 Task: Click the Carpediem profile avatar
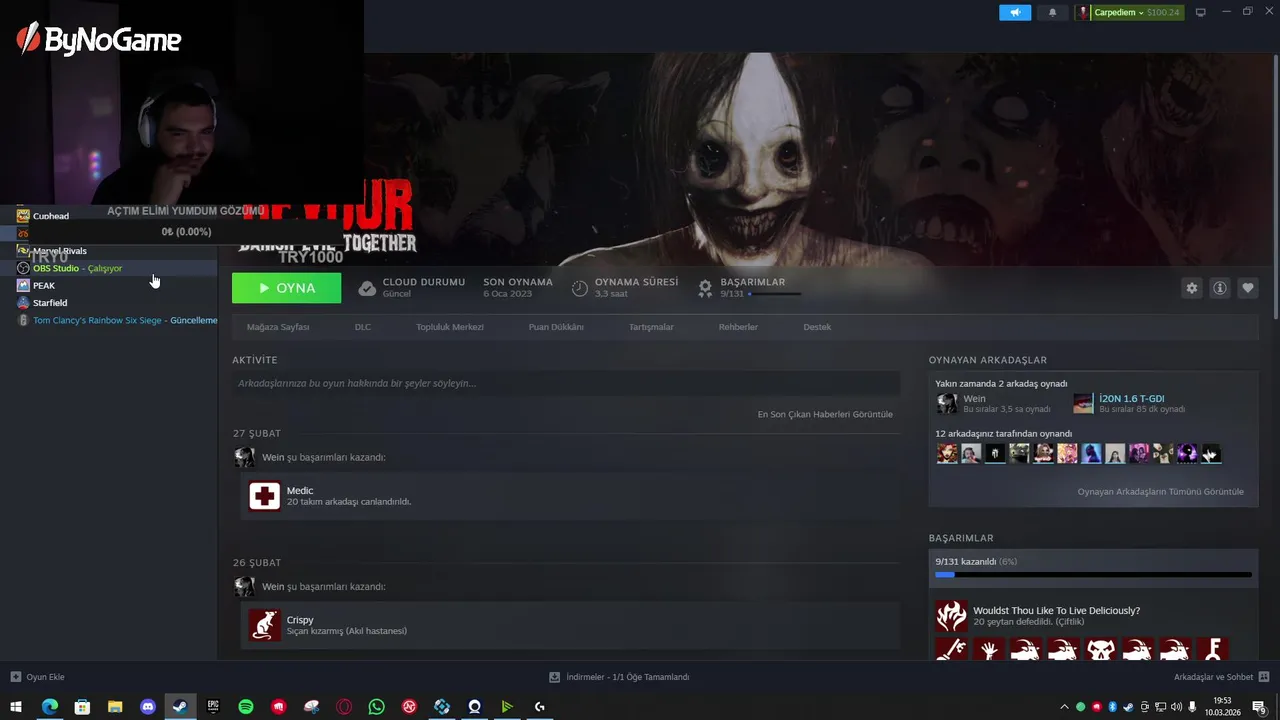[x=1083, y=12]
